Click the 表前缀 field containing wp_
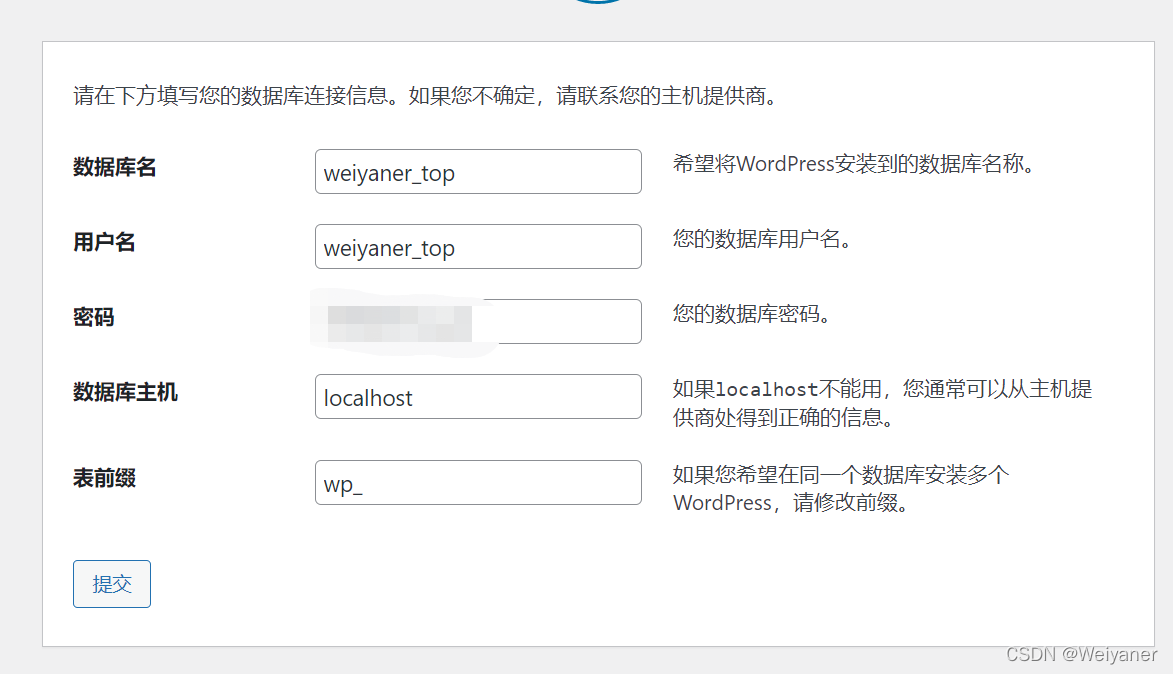 [478, 482]
